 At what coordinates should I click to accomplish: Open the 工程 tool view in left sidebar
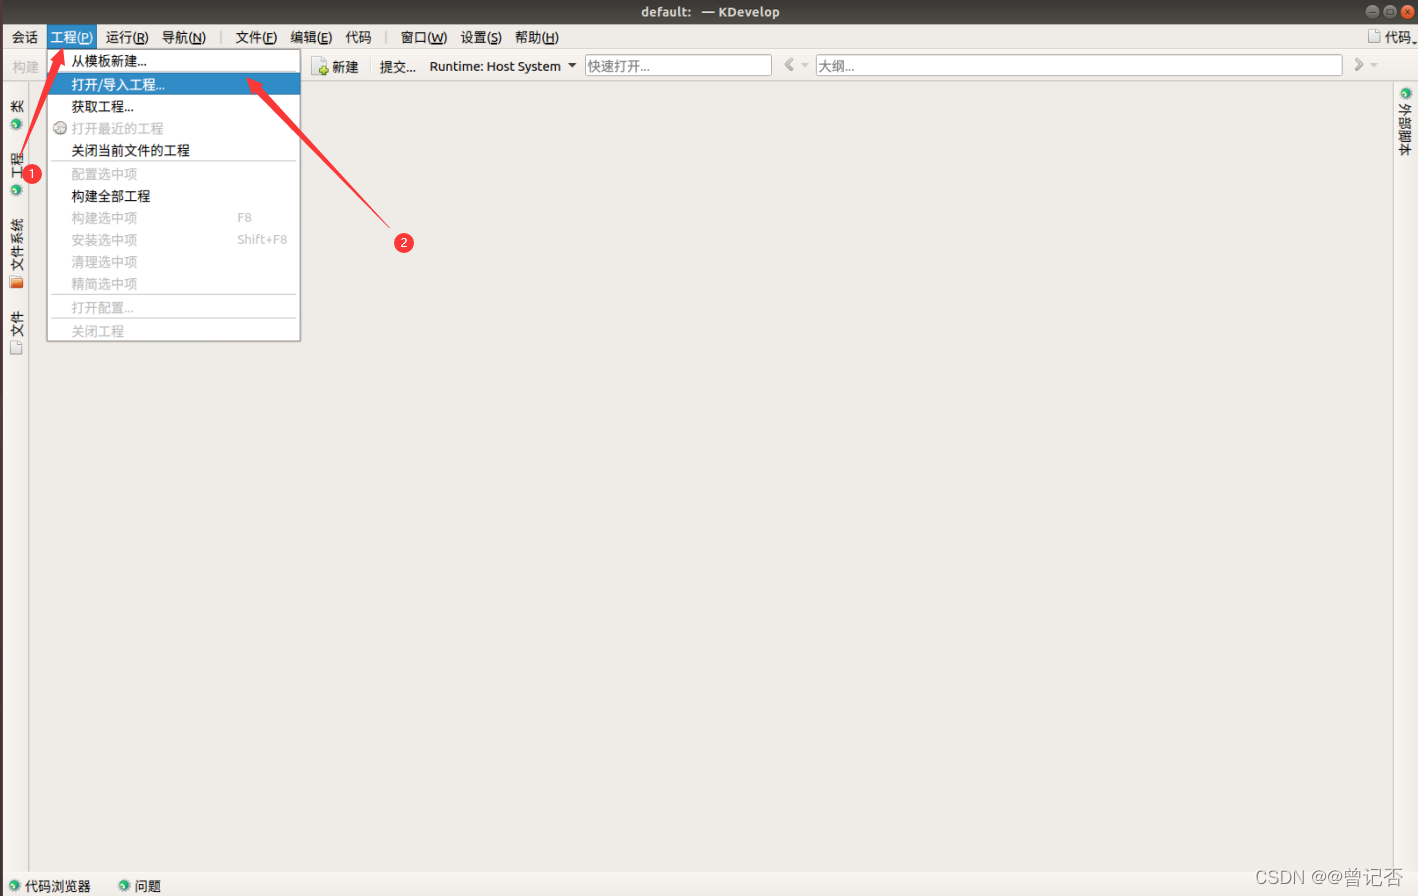pyautogui.click(x=16, y=173)
